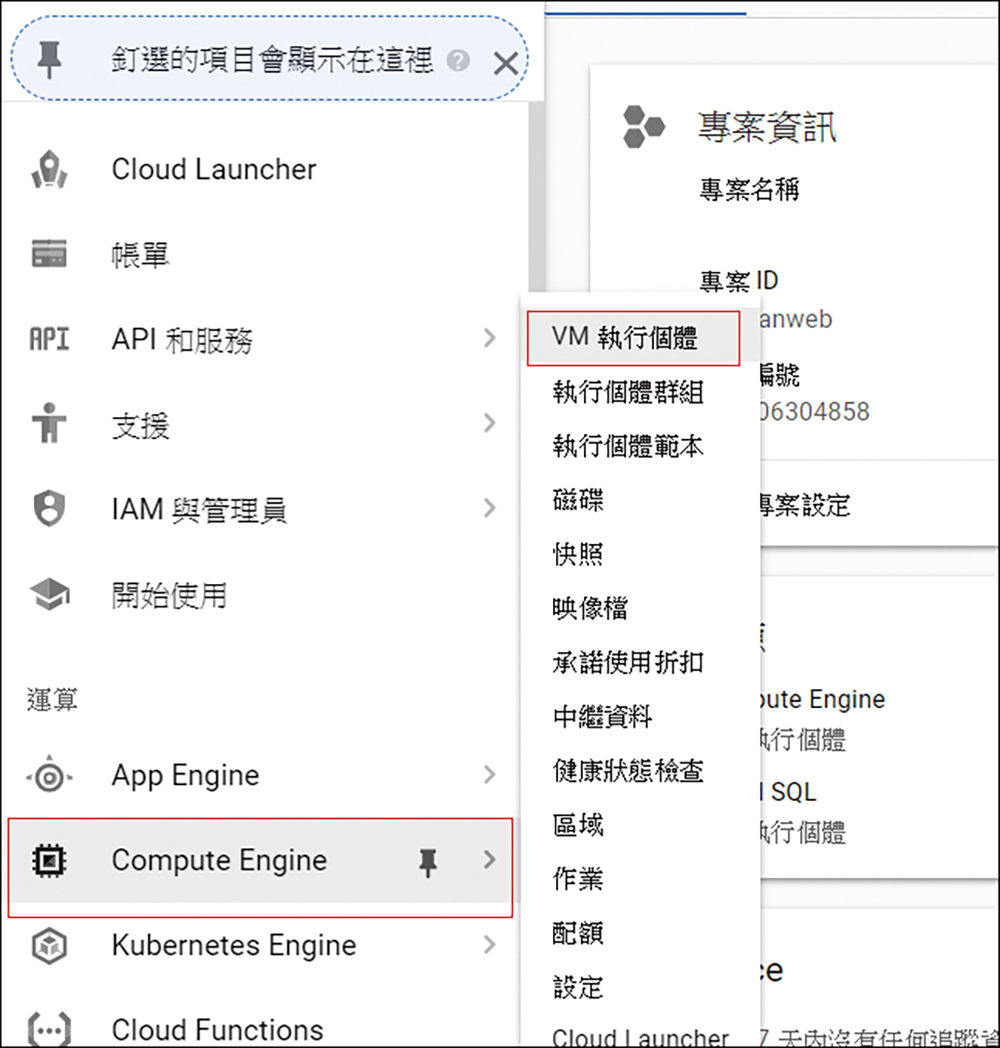Open the App Engine icon

click(49, 775)
